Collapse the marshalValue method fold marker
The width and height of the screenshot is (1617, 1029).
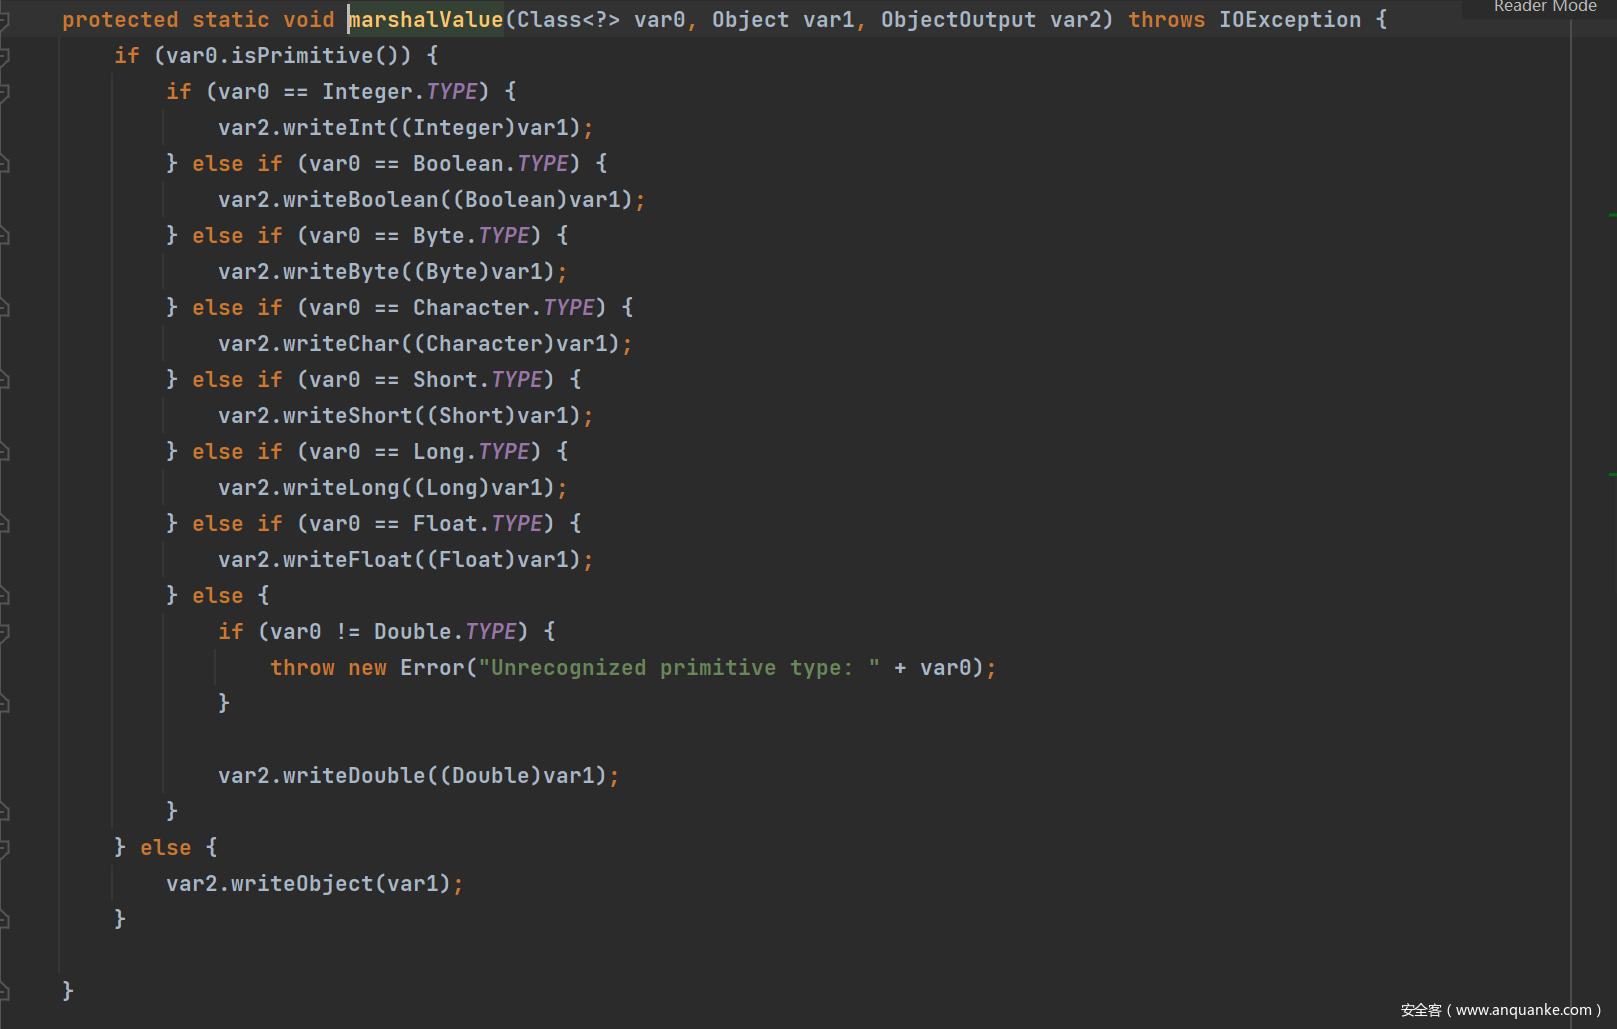coord(4,19)
